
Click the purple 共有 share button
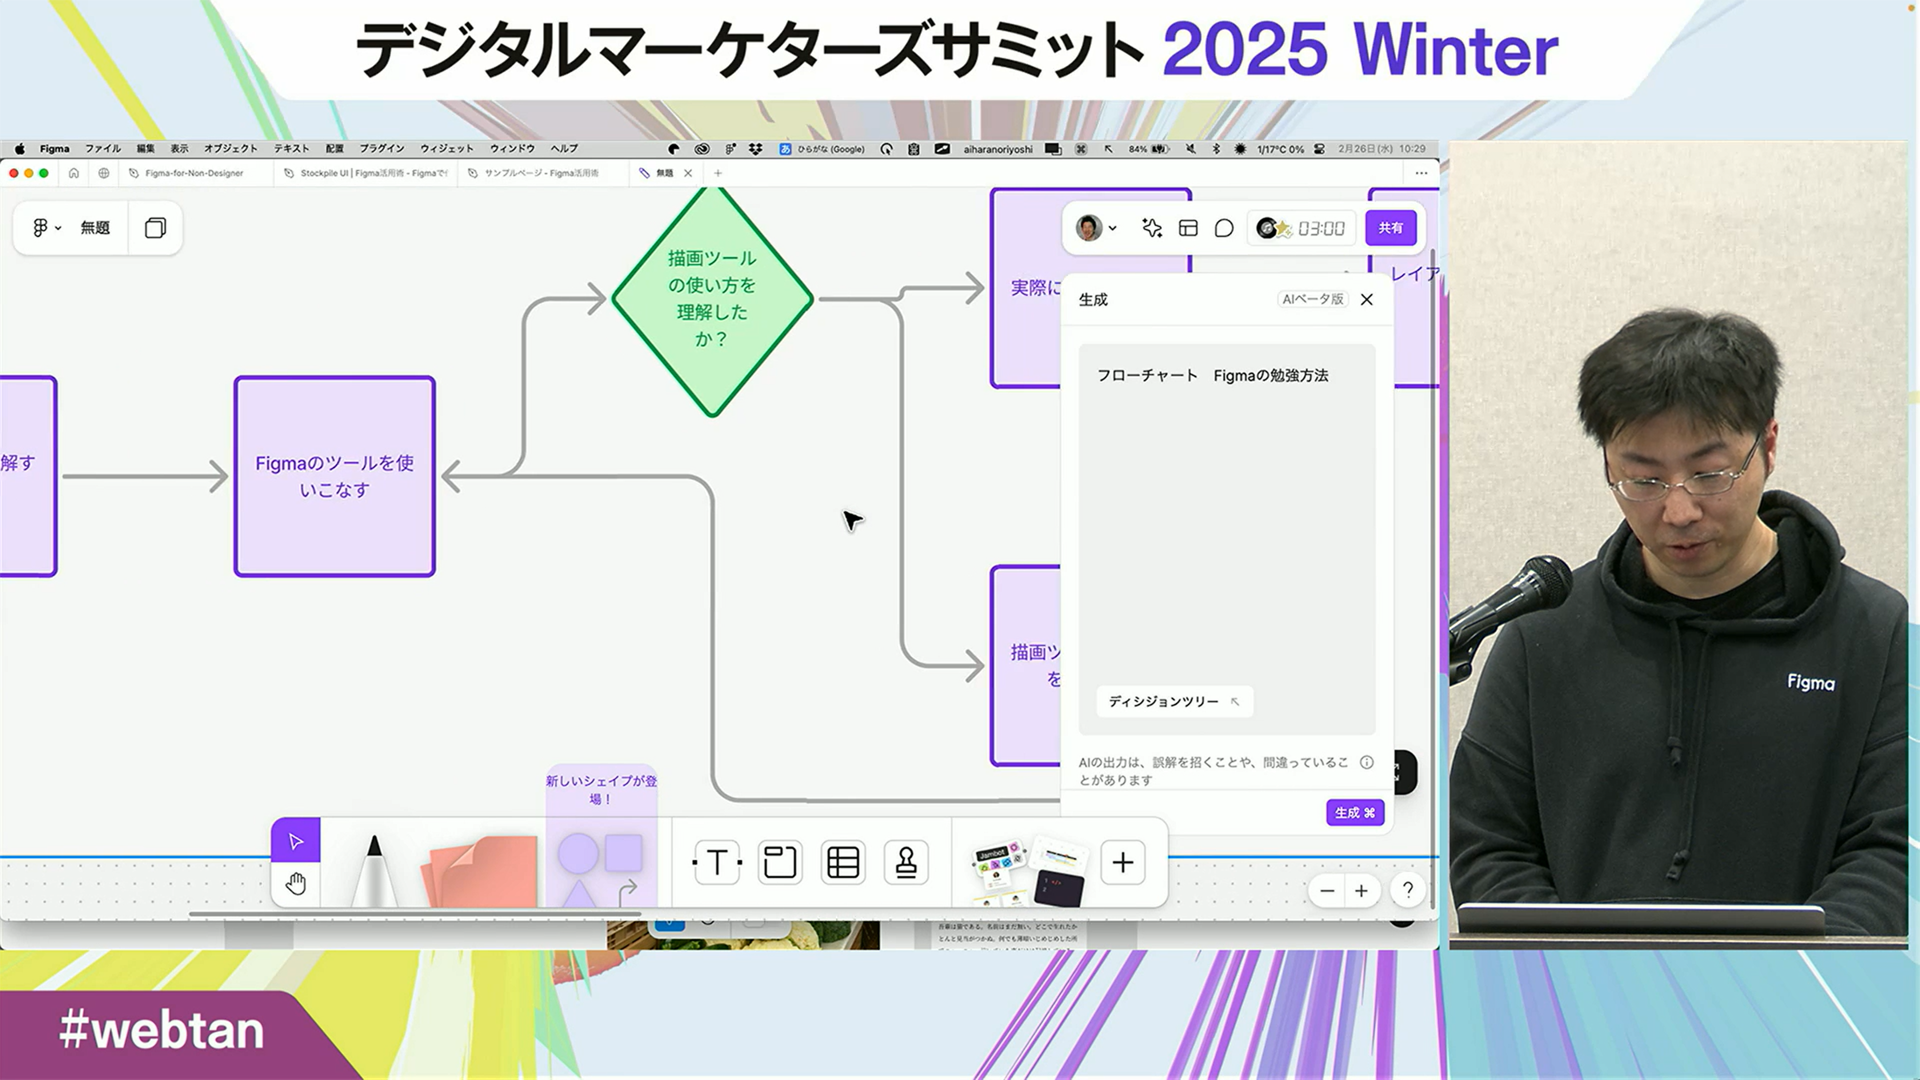click(1390, 228)
